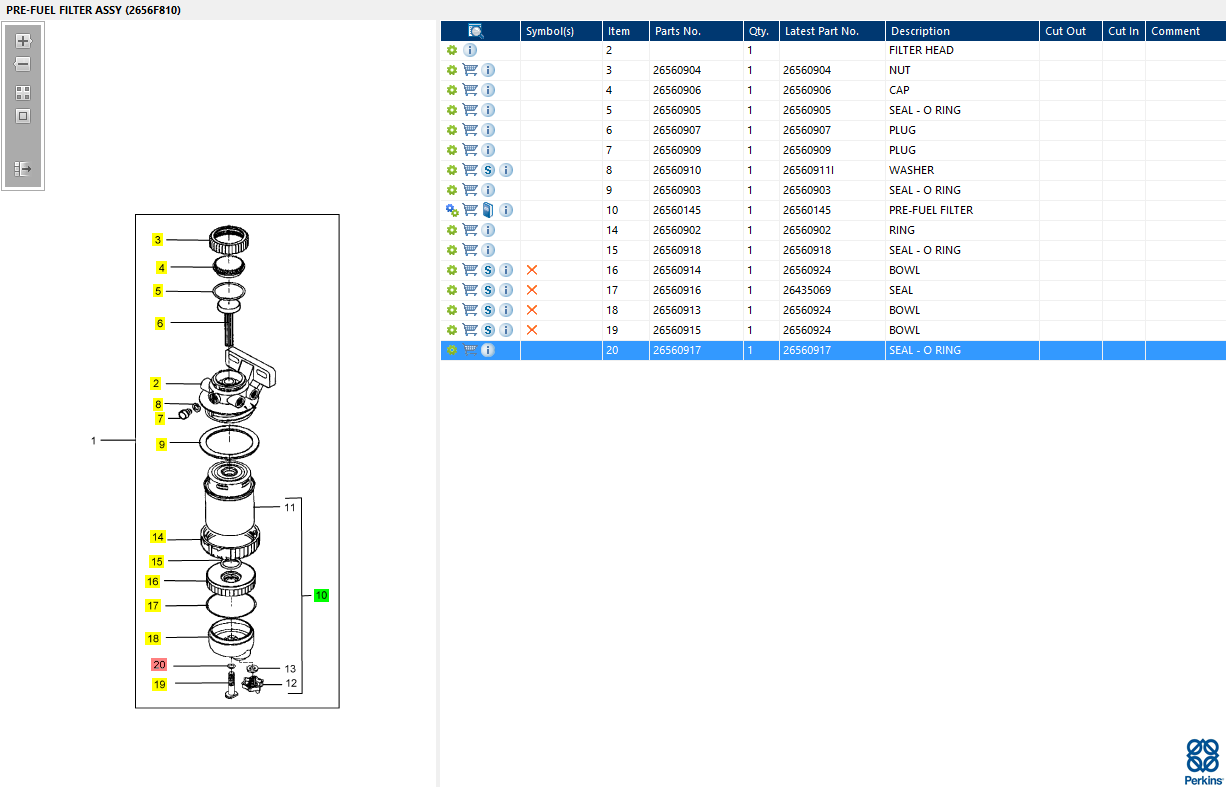Click orange X symbol on item 17 SEAL row
Screen dimensions: 1226x787
coord(532,290)
